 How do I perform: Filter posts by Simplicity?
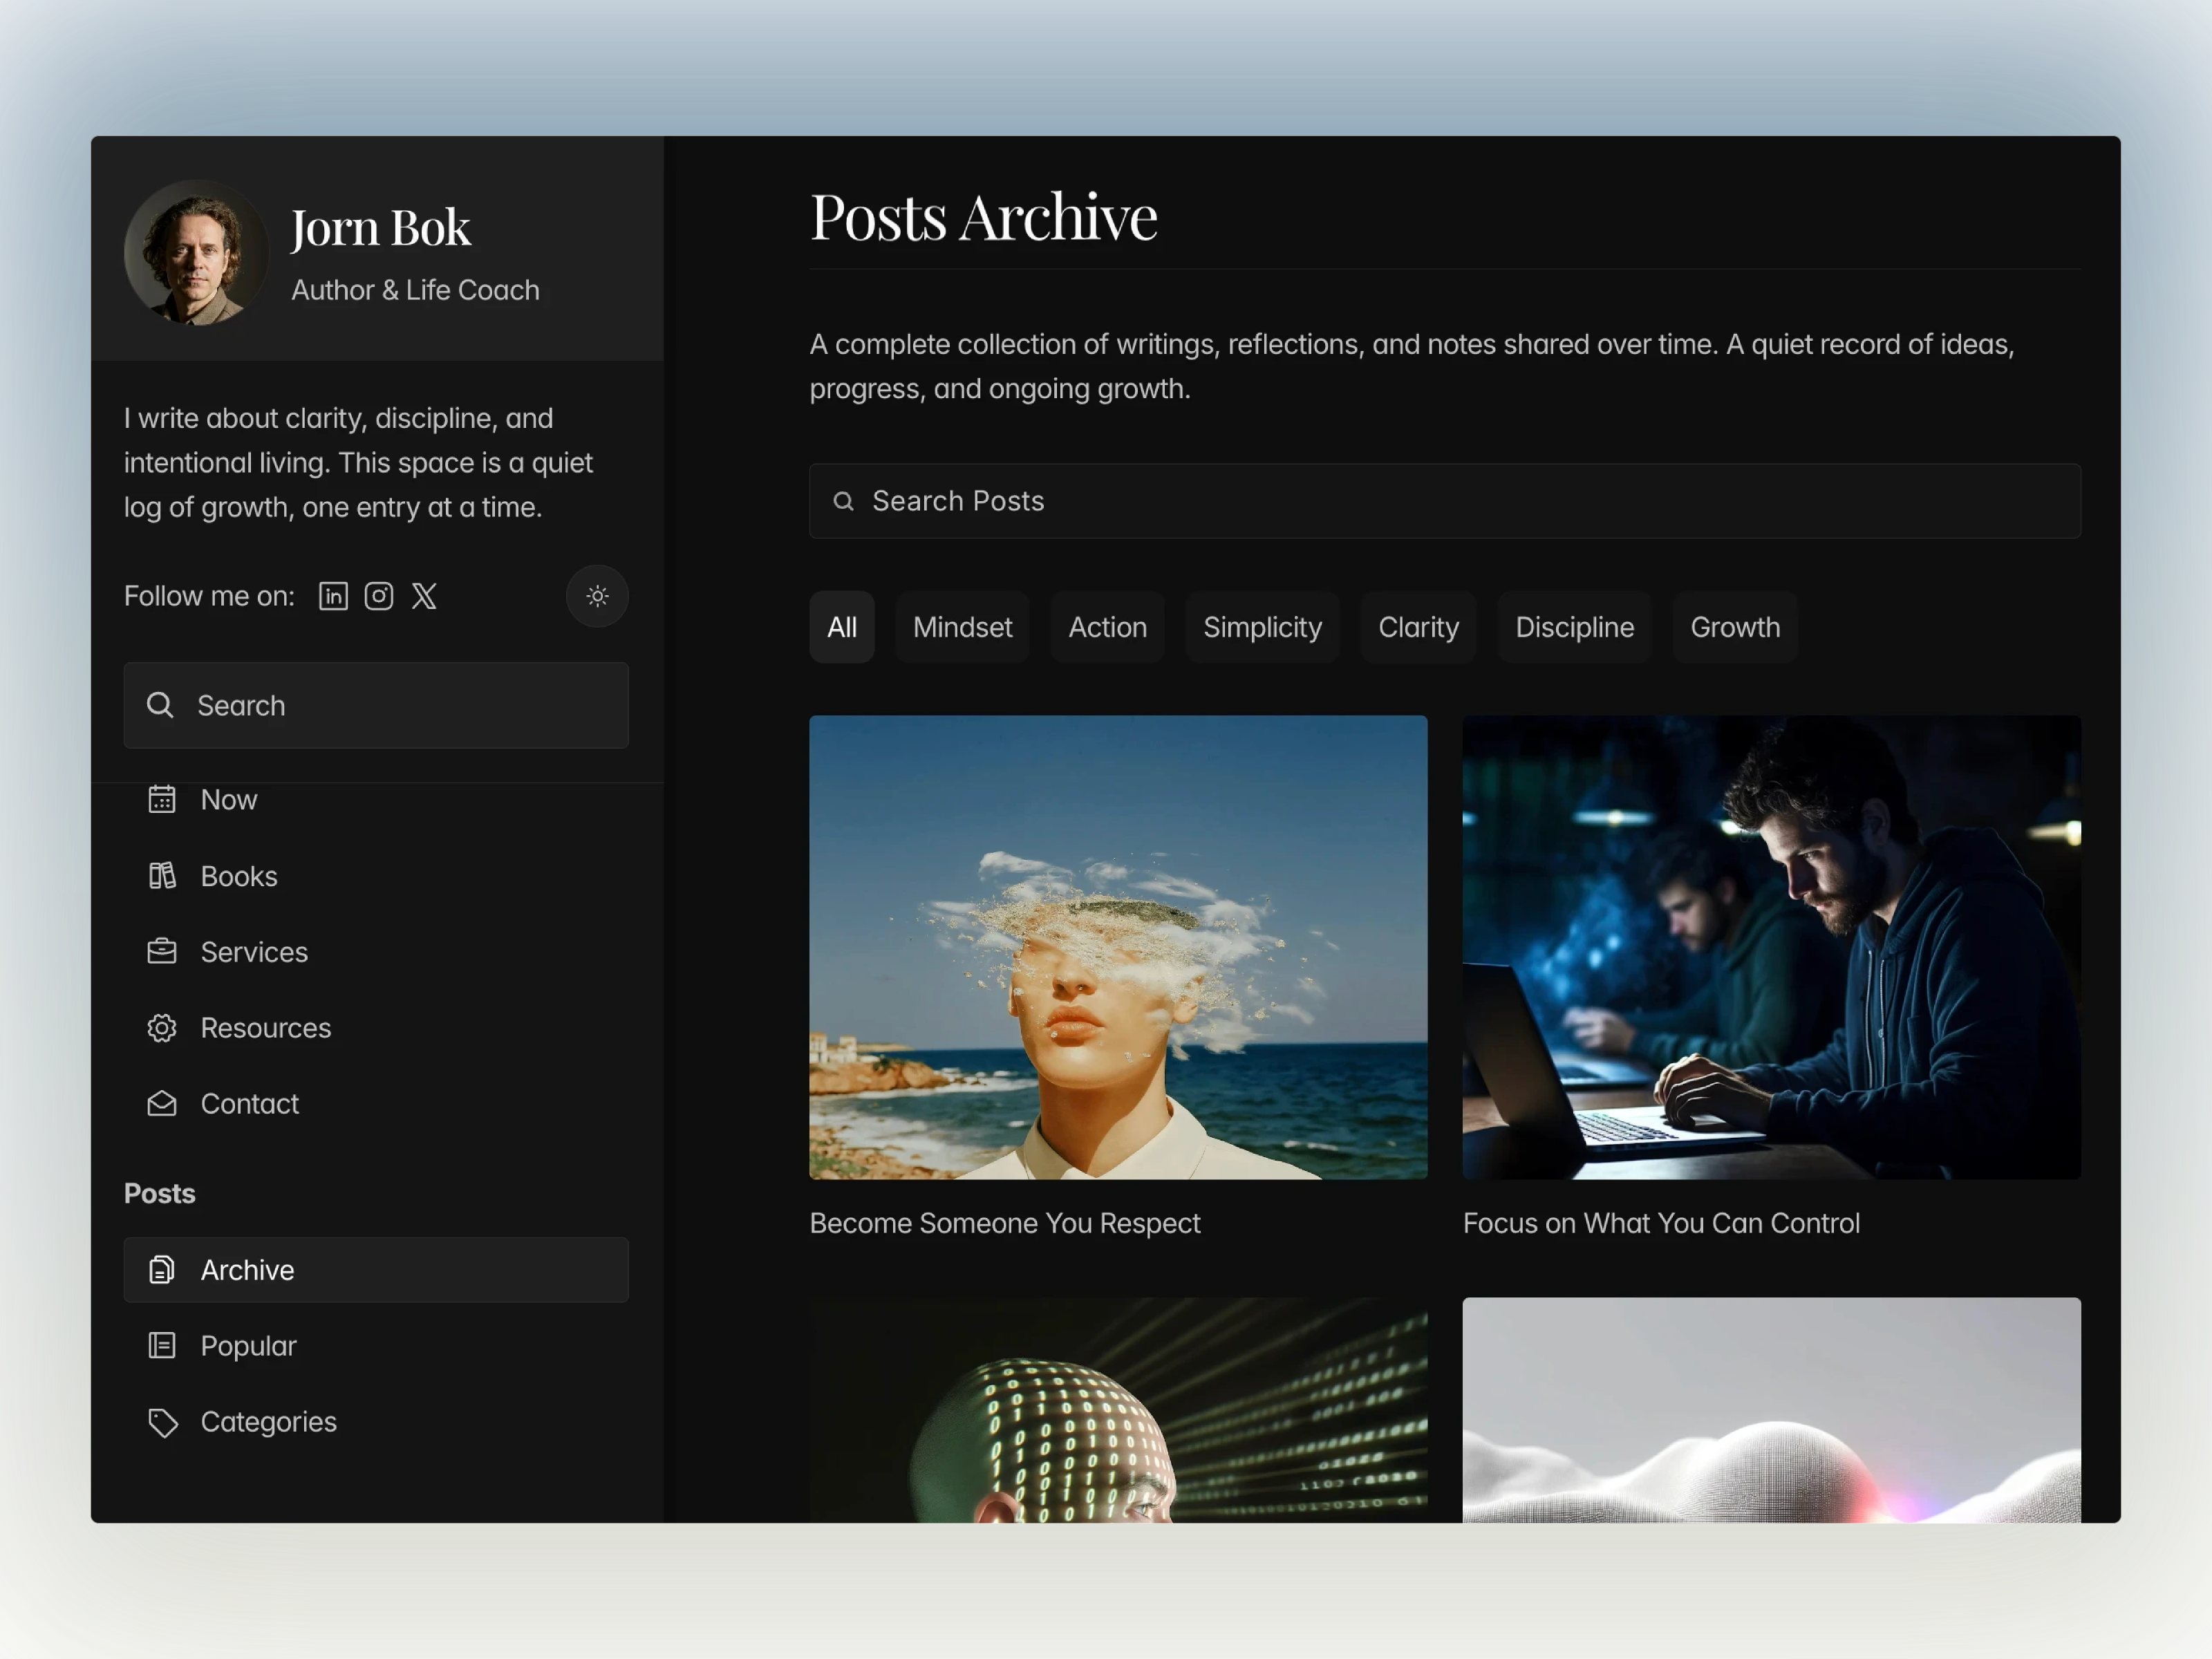[x=1262, y=627]
